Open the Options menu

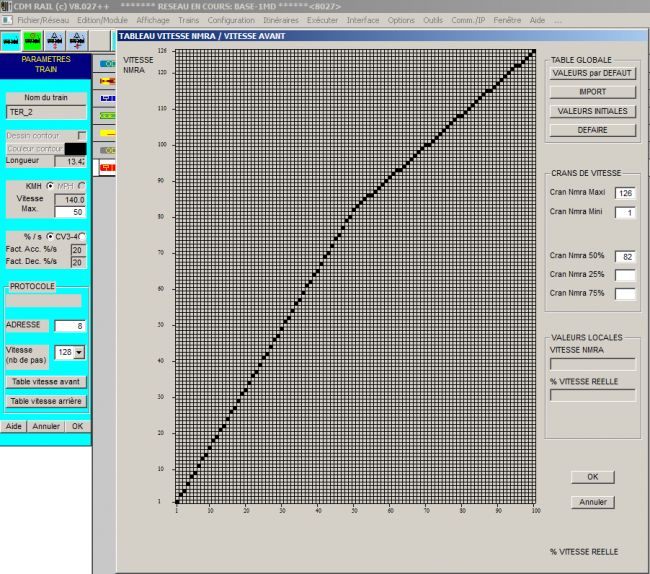click(401, 20)
